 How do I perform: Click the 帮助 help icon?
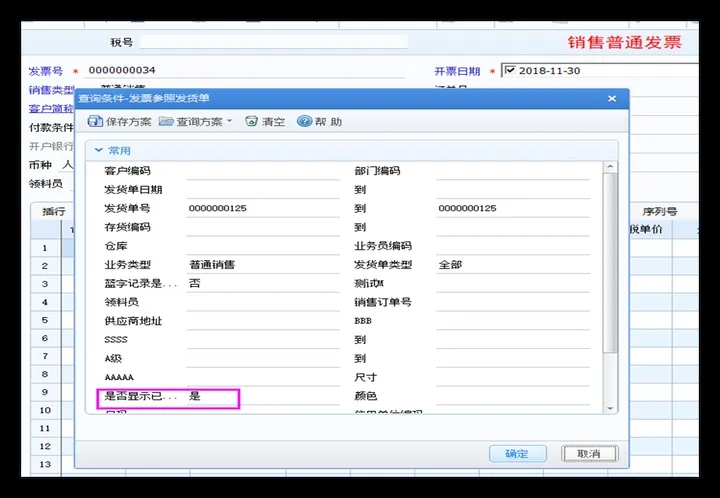304,121
